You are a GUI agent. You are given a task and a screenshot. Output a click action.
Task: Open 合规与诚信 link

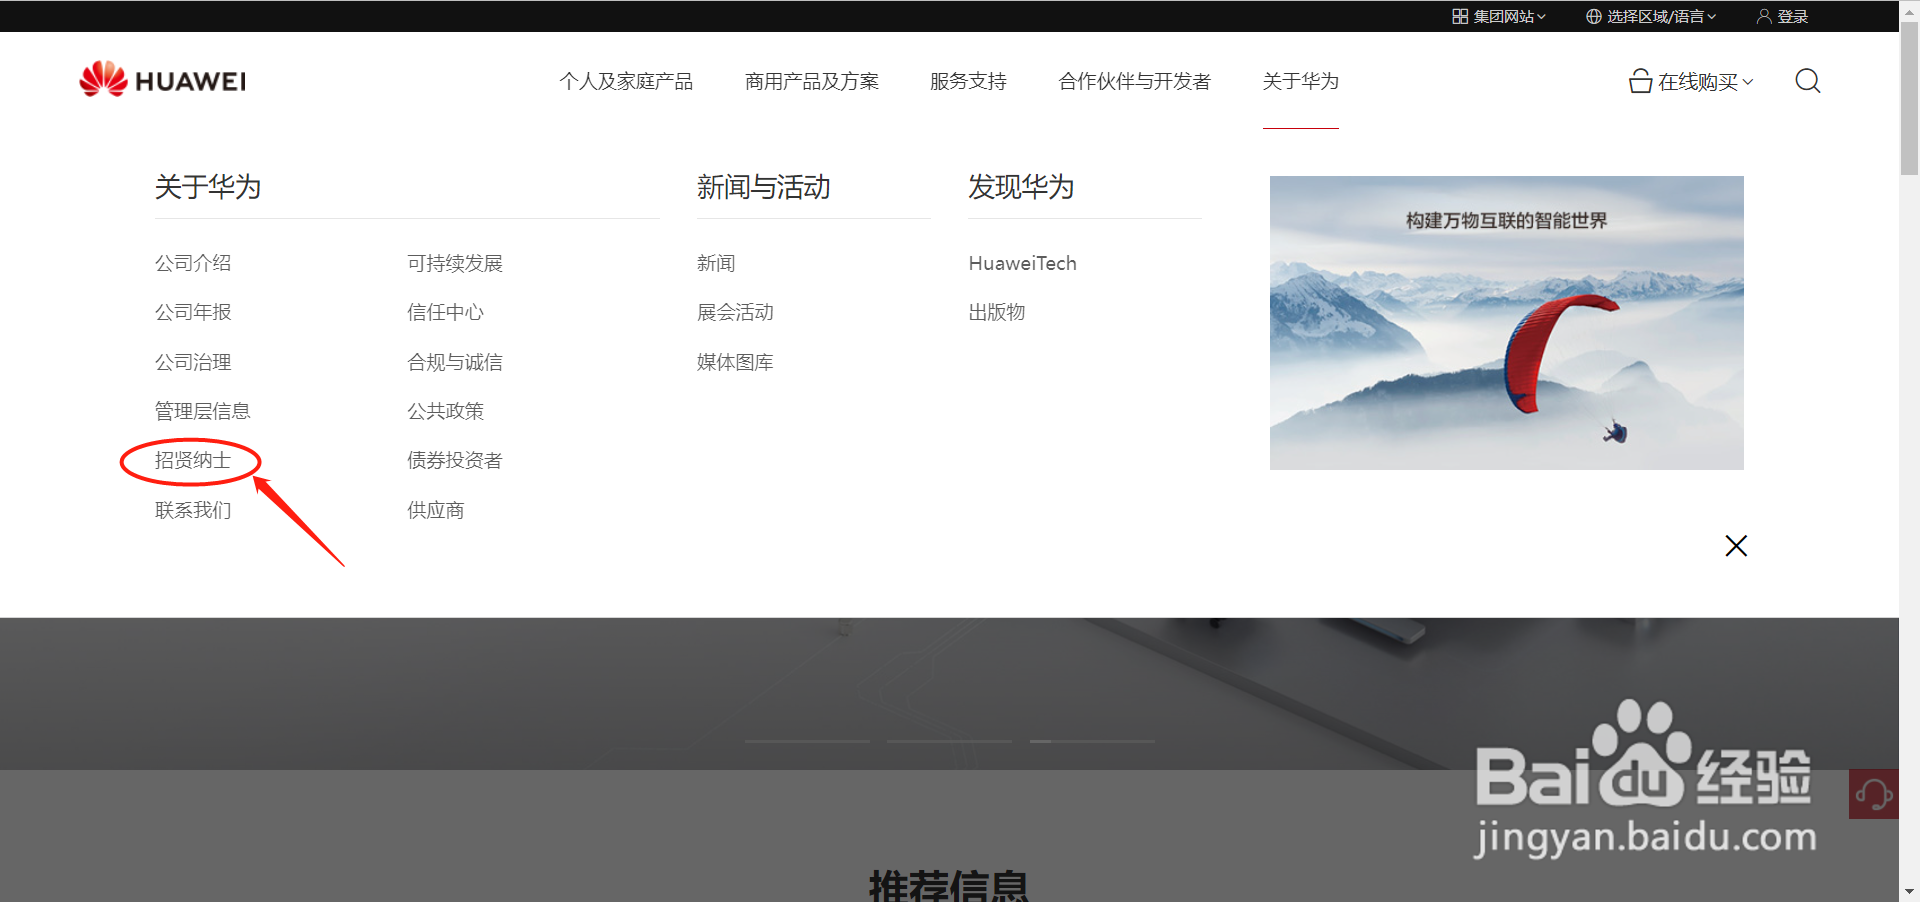[x=455, y=362]
